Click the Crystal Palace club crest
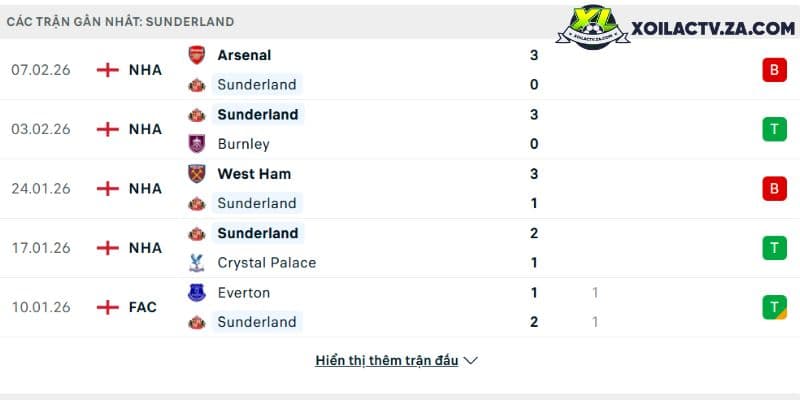This screenshot has width=800, height=400. pos(196,263)
